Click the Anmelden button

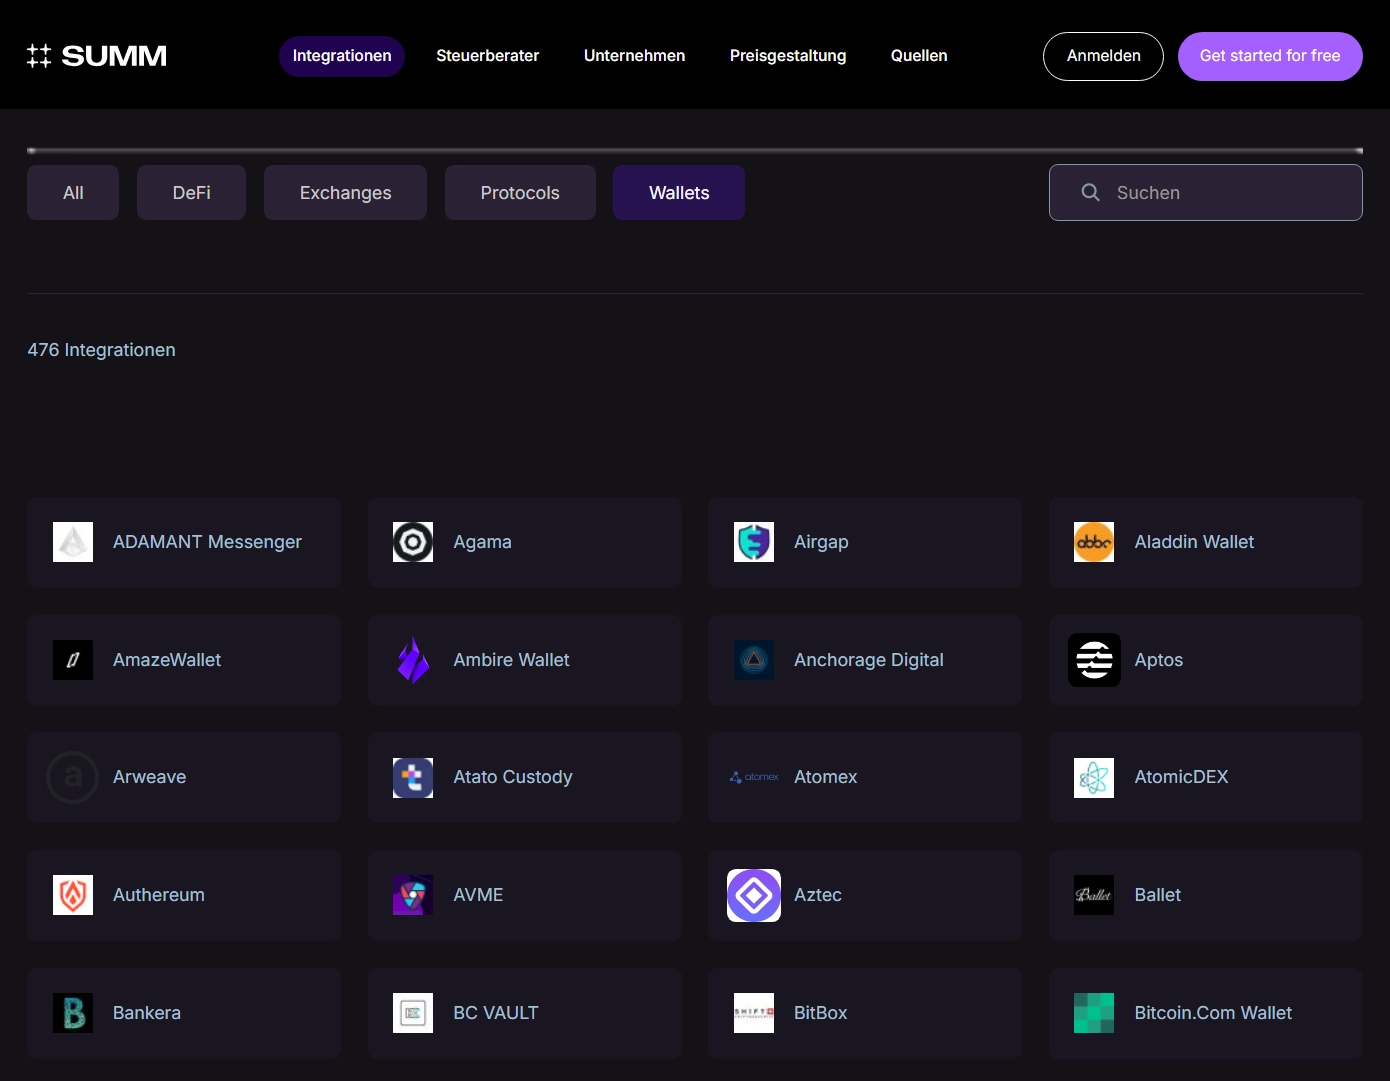click(1103, 56)
